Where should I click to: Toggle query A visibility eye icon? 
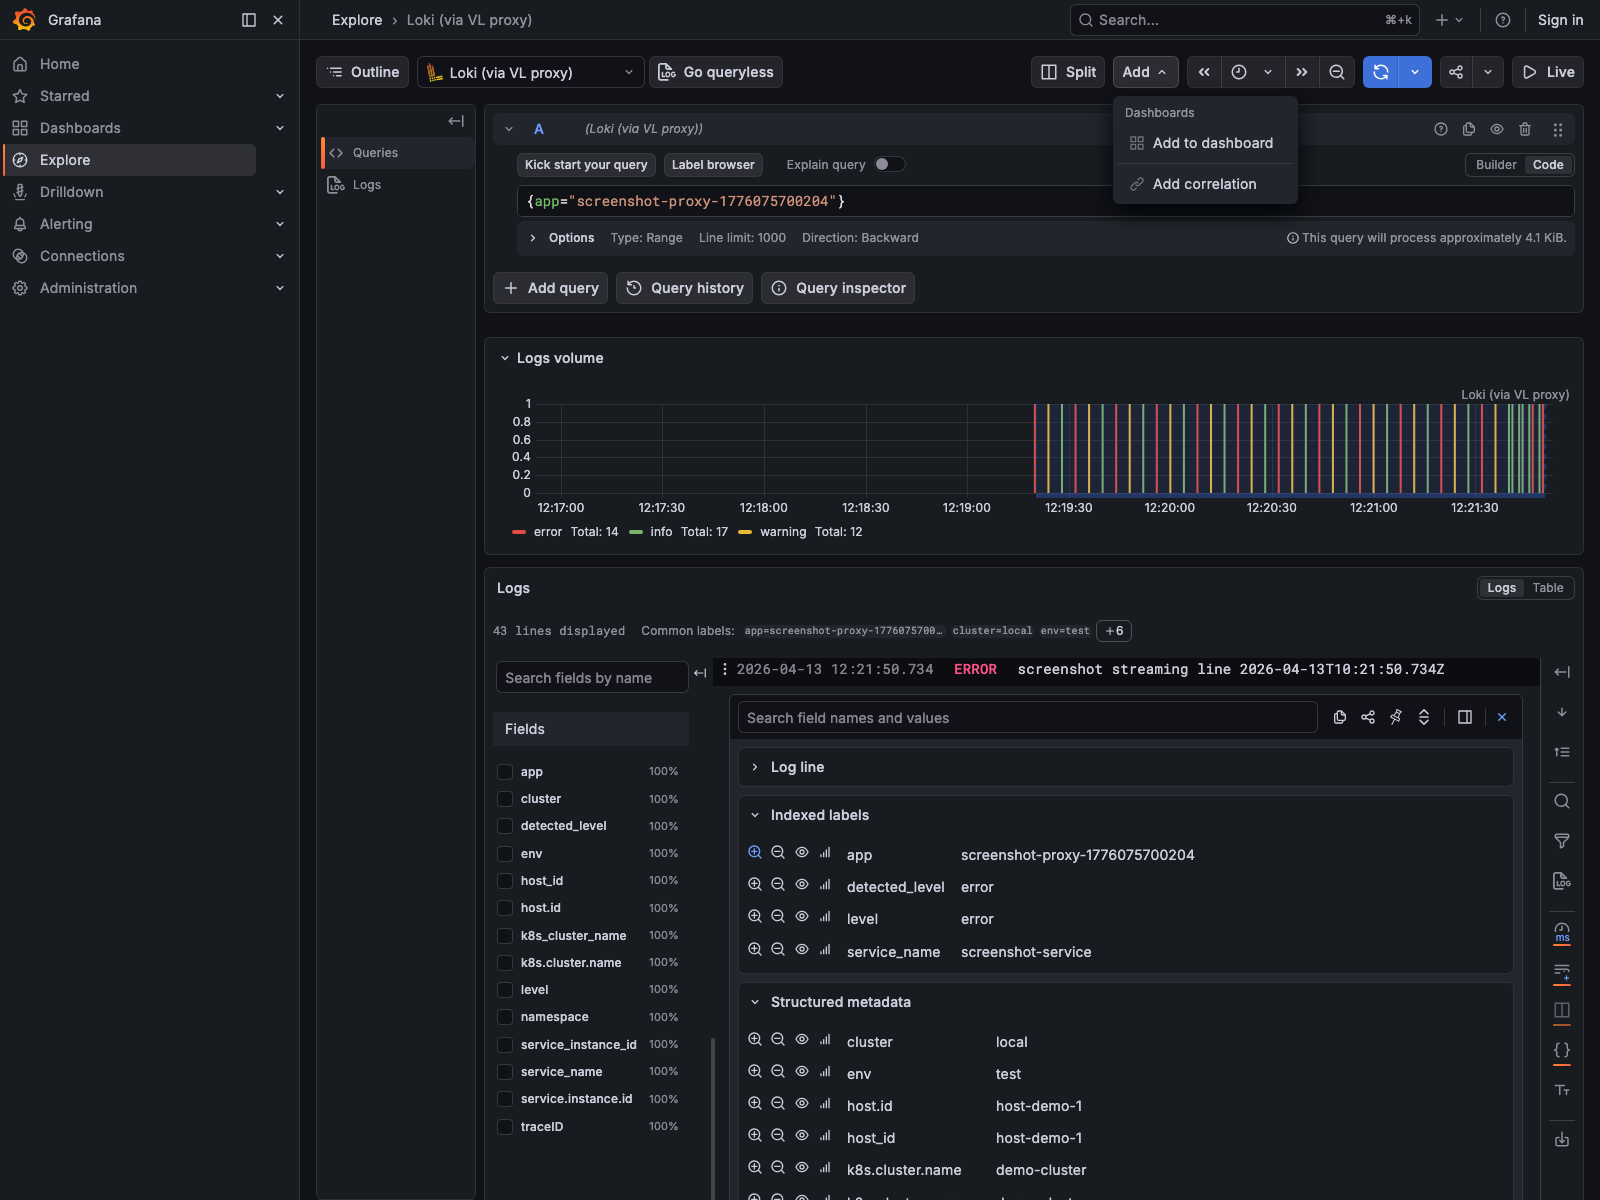point(1497,129)
